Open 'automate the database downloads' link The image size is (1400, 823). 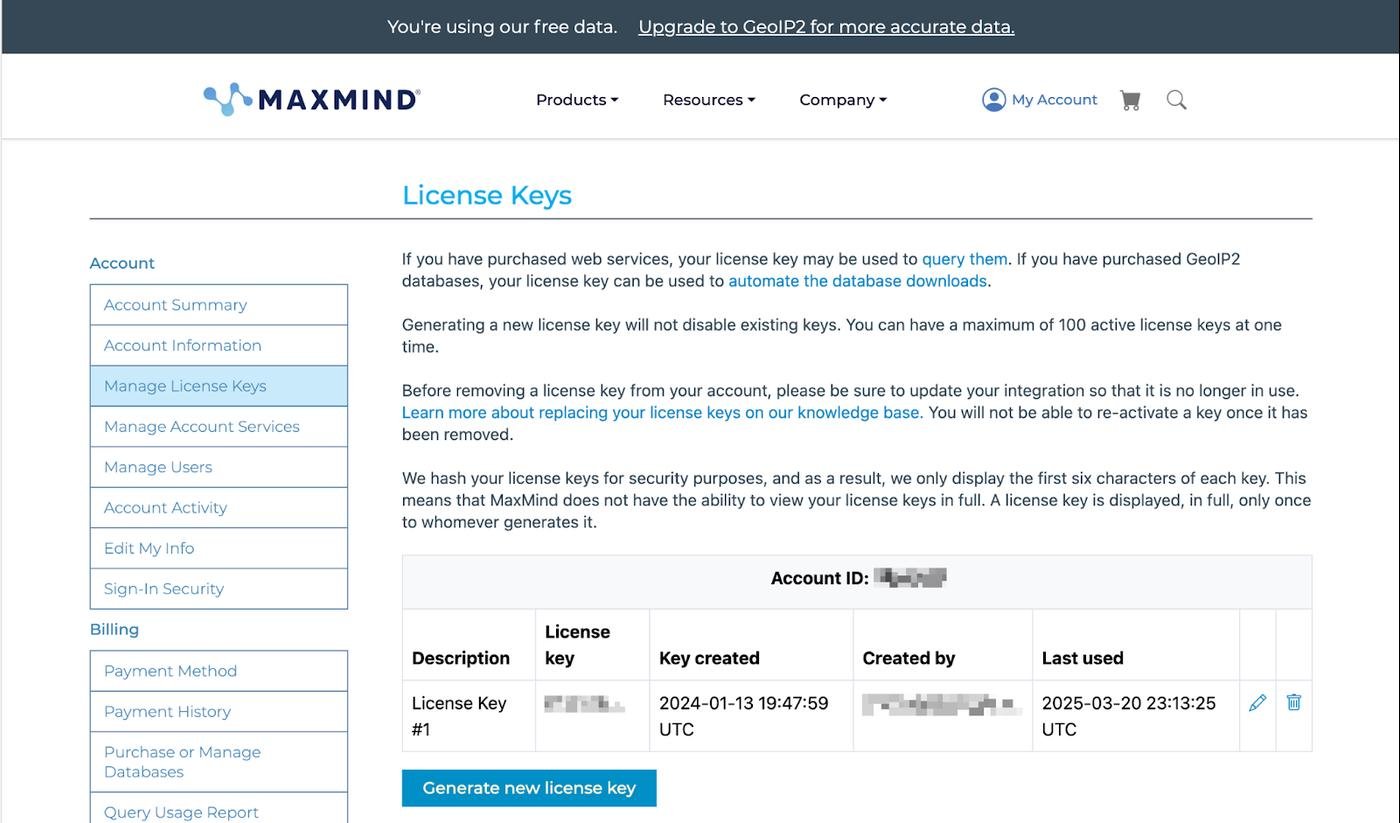(858, 281)
